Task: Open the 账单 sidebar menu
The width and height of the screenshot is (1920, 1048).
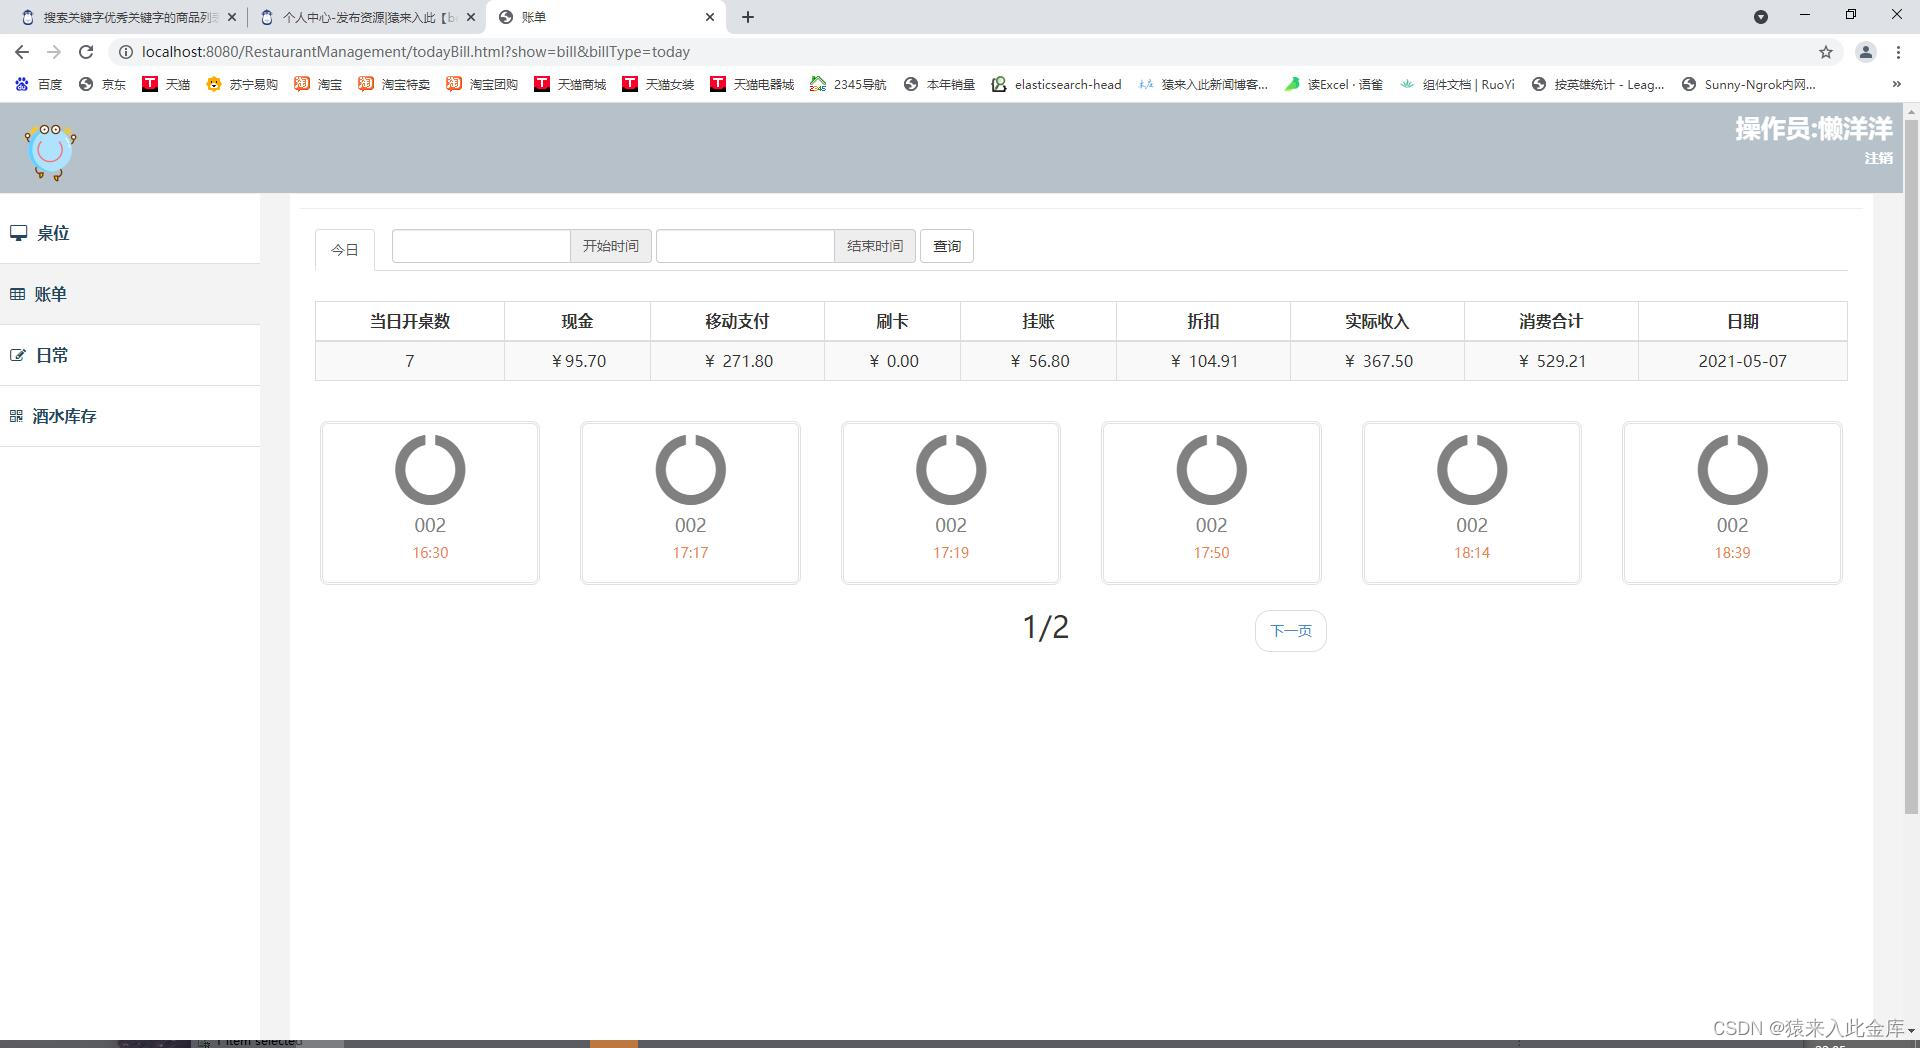Action: tap(130, 294)
